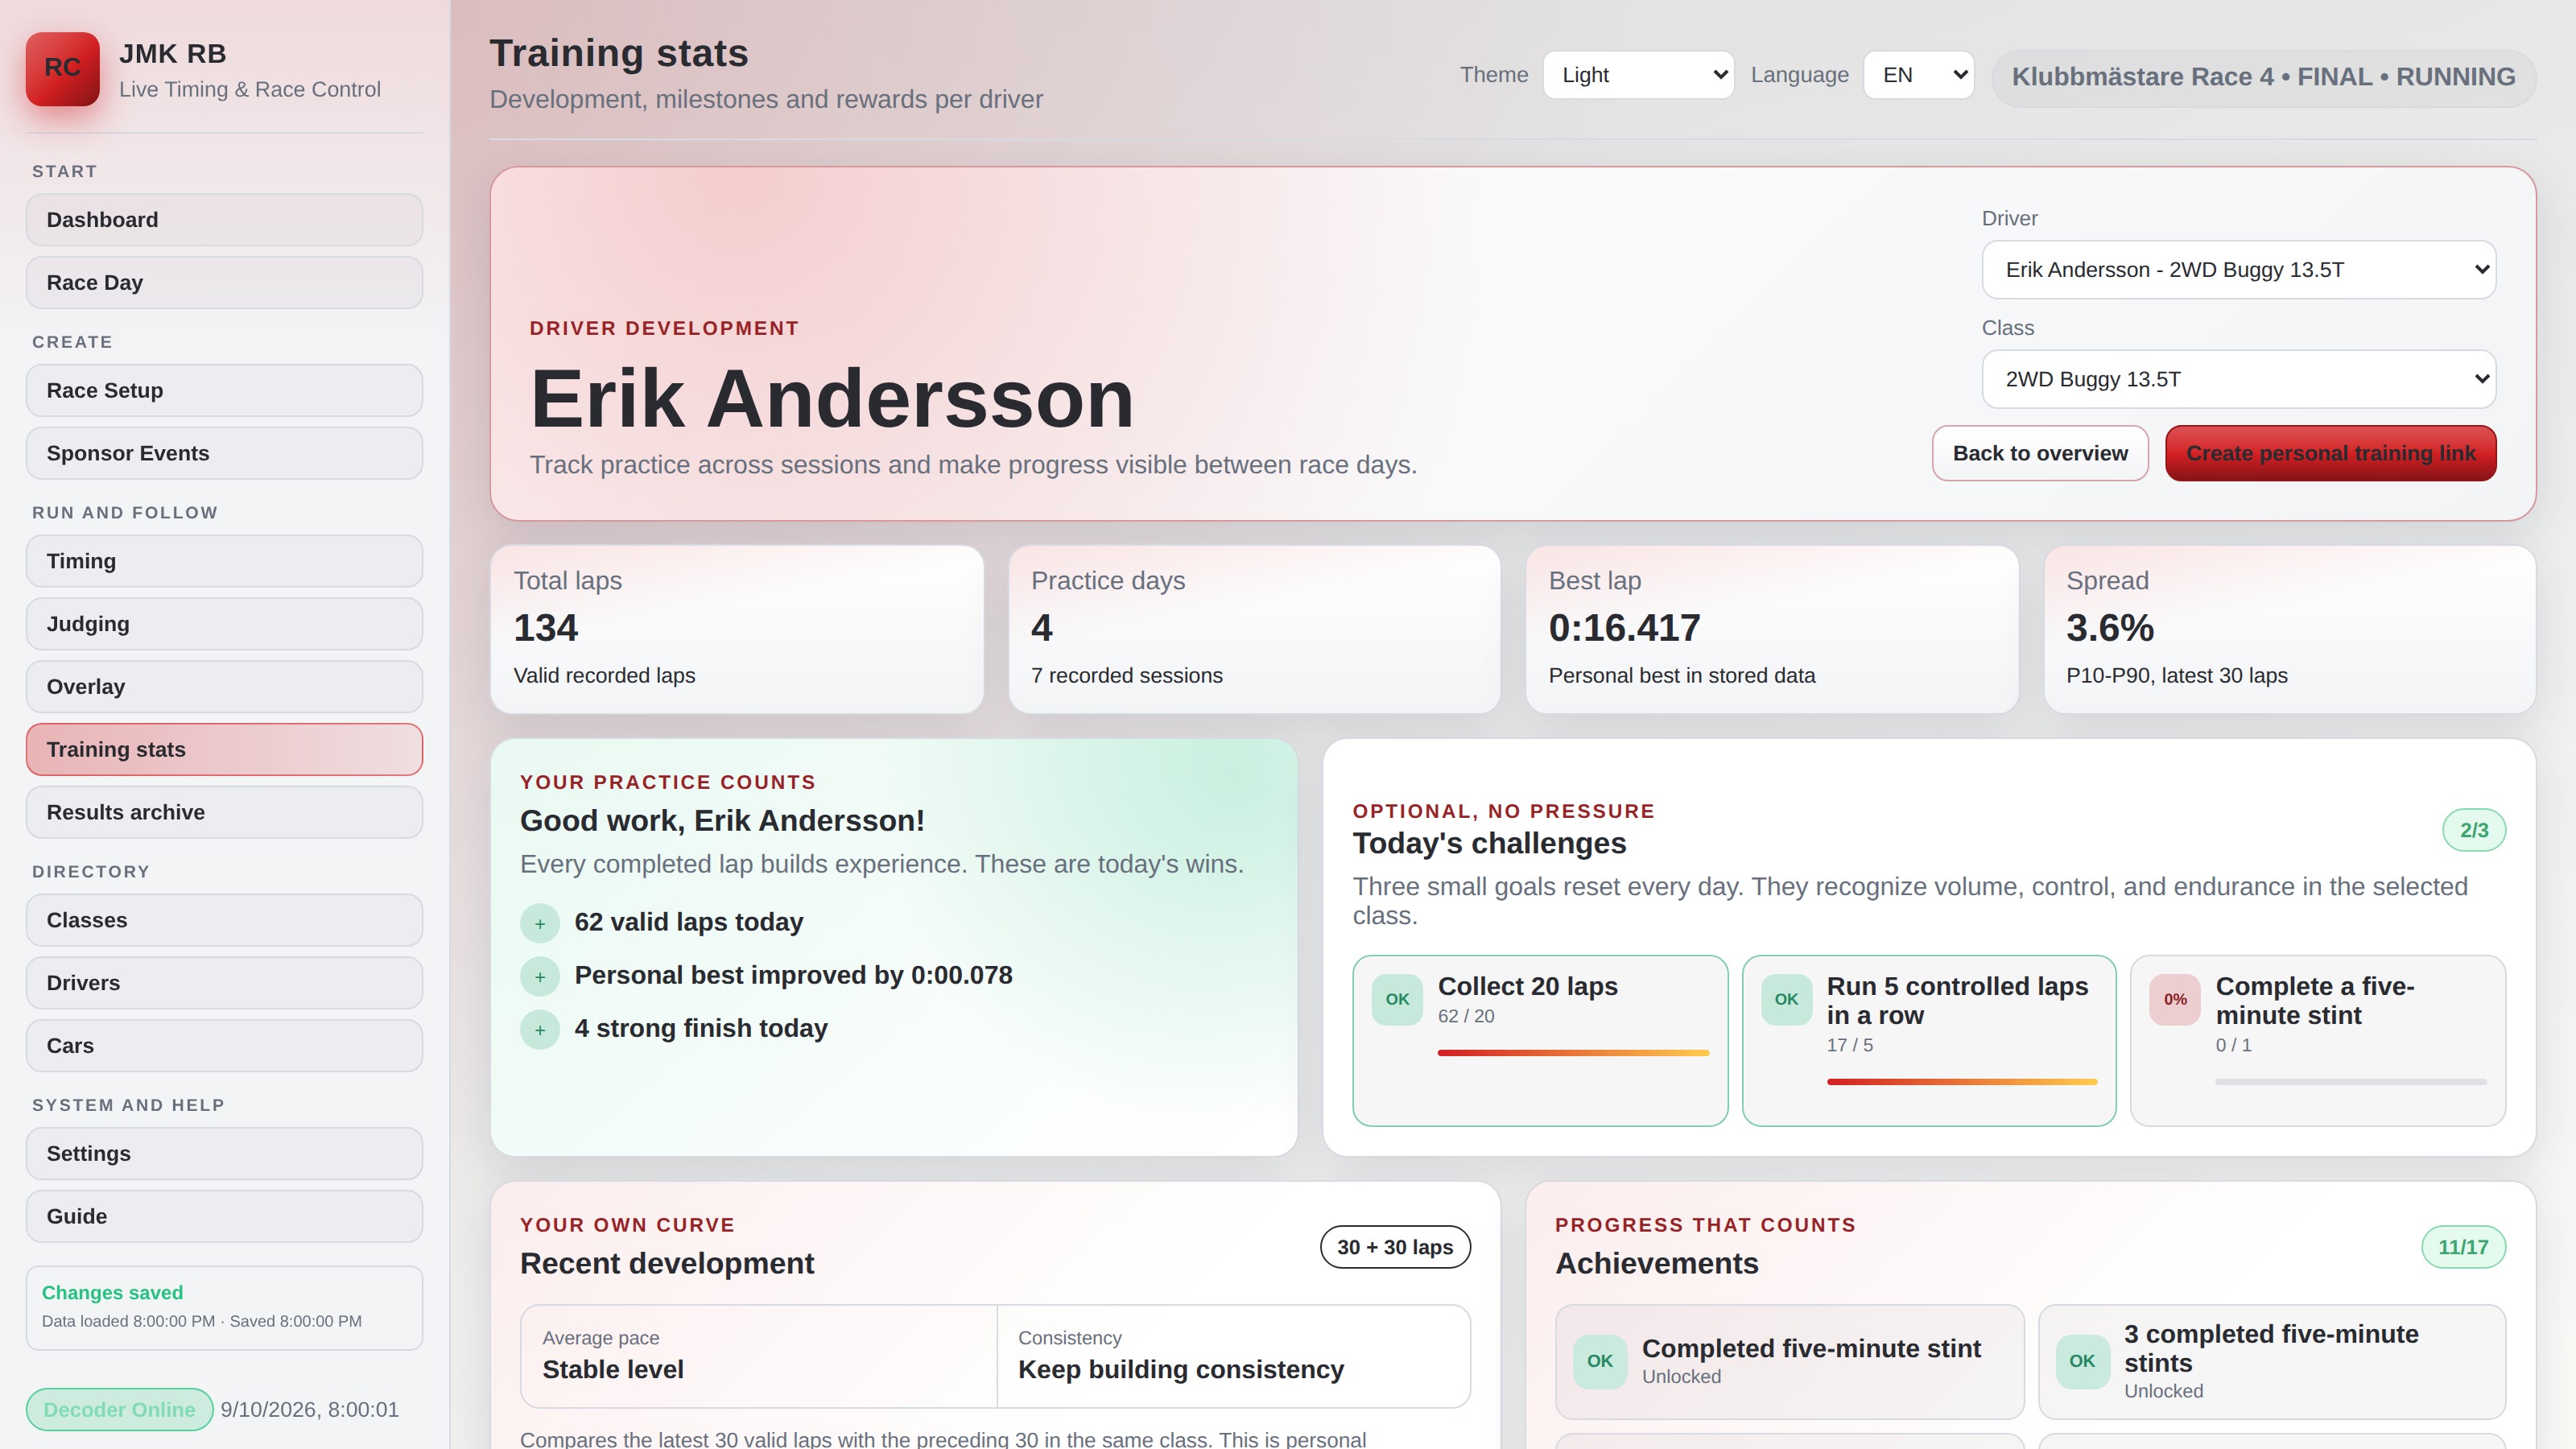Click the Decoder Online status badge
2576x1449 pixels.
click(x=119, y=1410)
